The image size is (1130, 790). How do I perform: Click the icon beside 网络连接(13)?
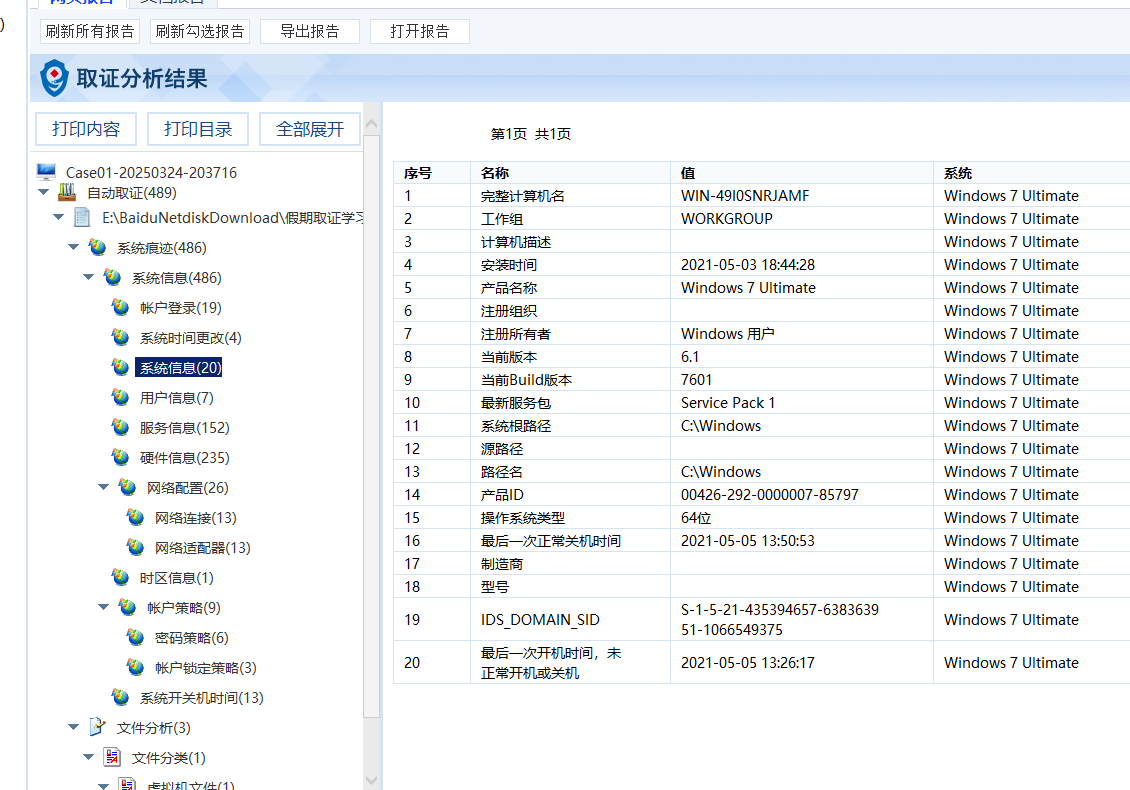tap(135, 518)
